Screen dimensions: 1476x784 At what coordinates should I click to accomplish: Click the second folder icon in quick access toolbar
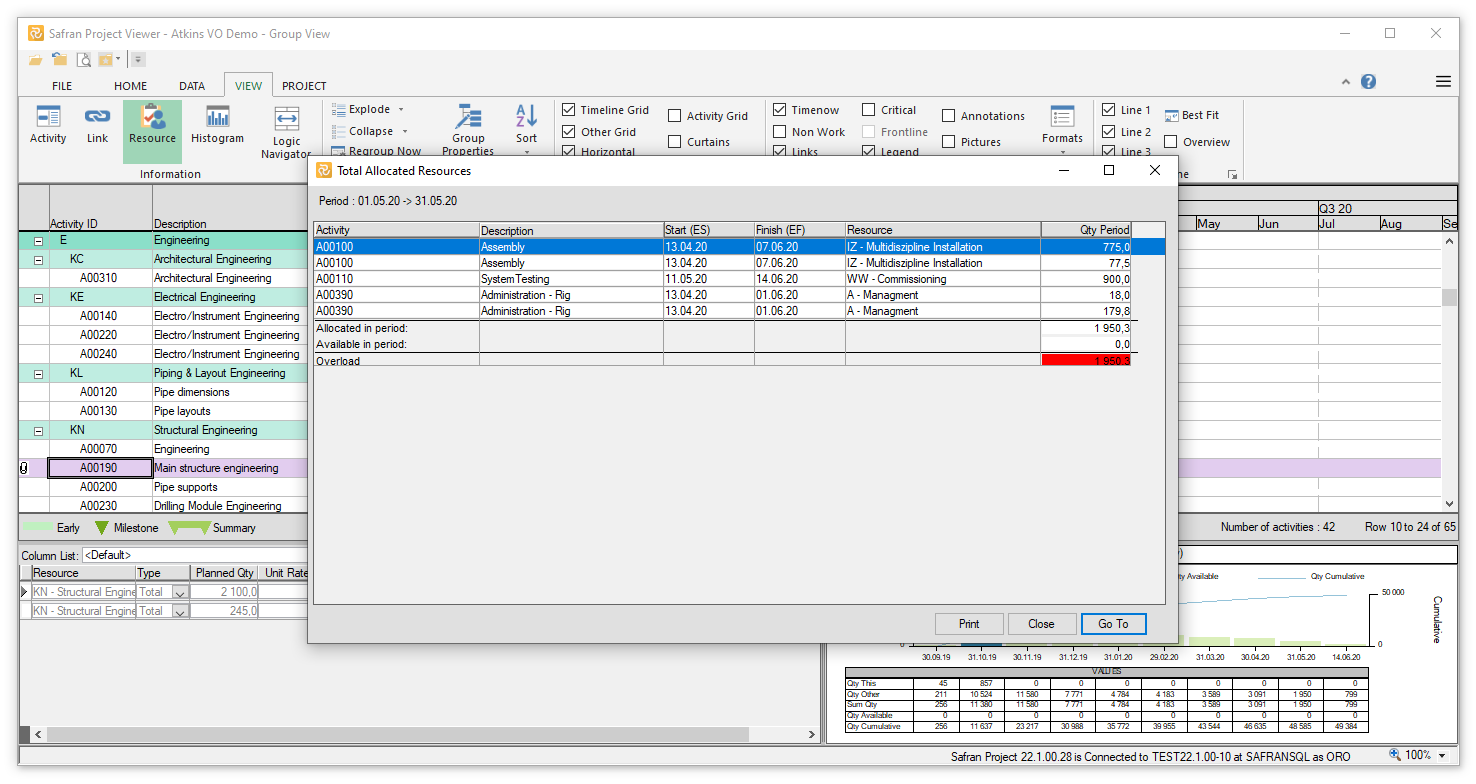(60, 60)
